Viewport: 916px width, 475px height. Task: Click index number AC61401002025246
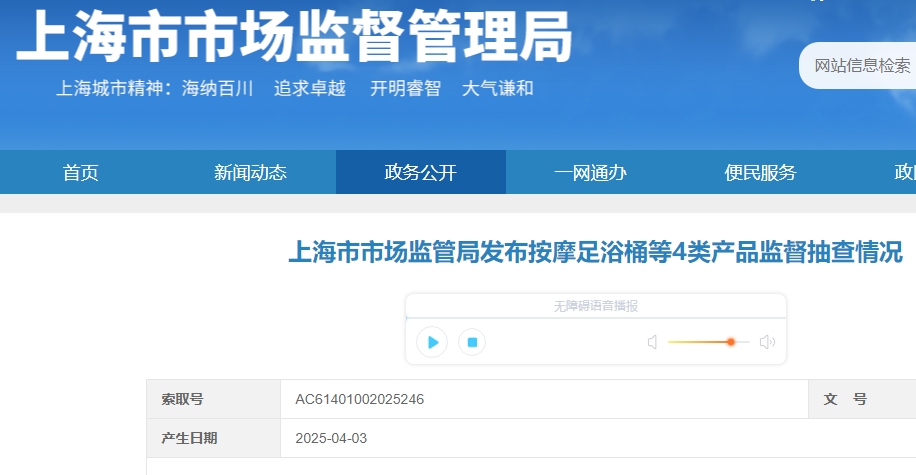coord(360,399)
